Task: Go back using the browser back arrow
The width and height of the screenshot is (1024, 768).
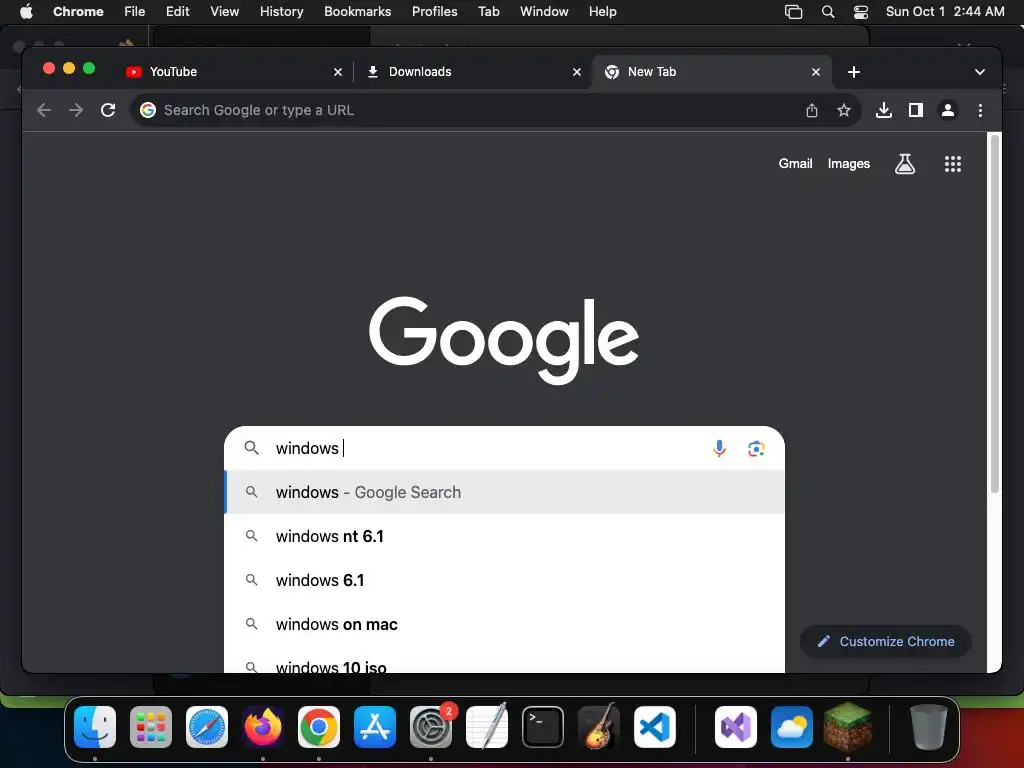Action: point(44,110)
